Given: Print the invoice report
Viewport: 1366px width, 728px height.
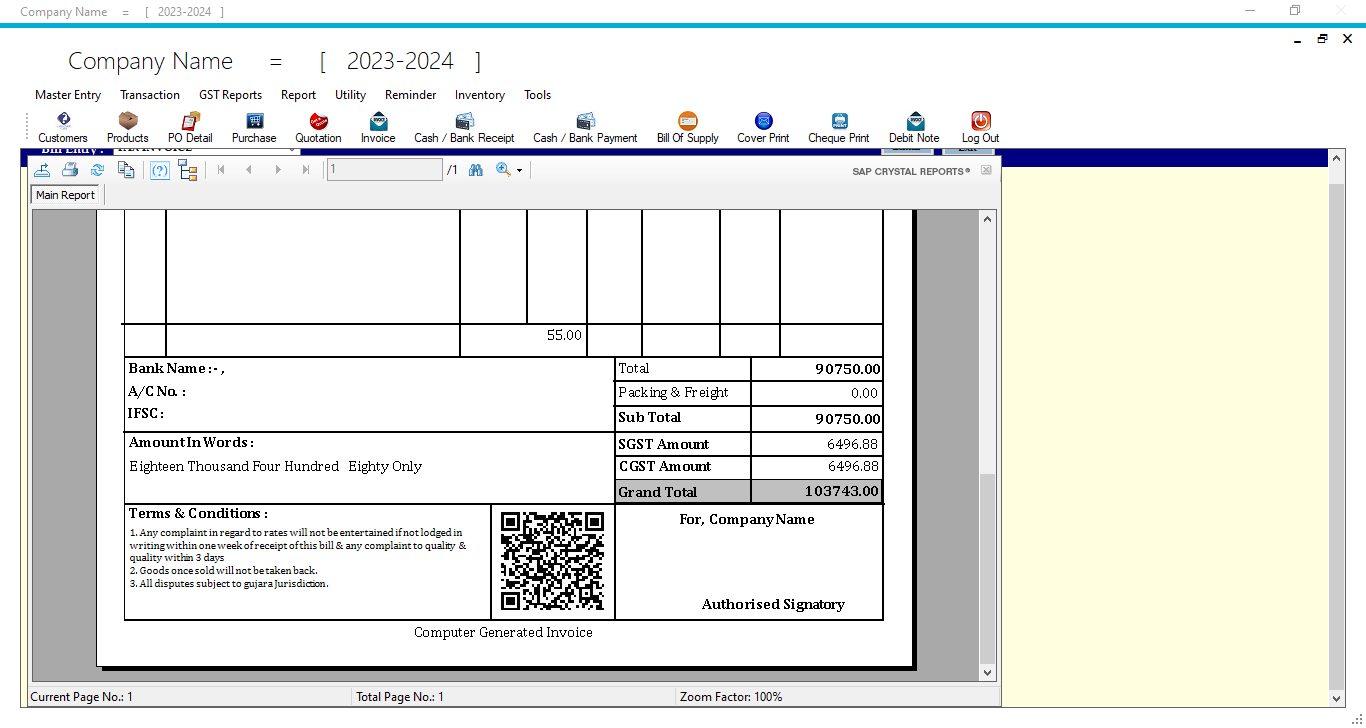Looking at the screenshot, I should tap(70, 169).
